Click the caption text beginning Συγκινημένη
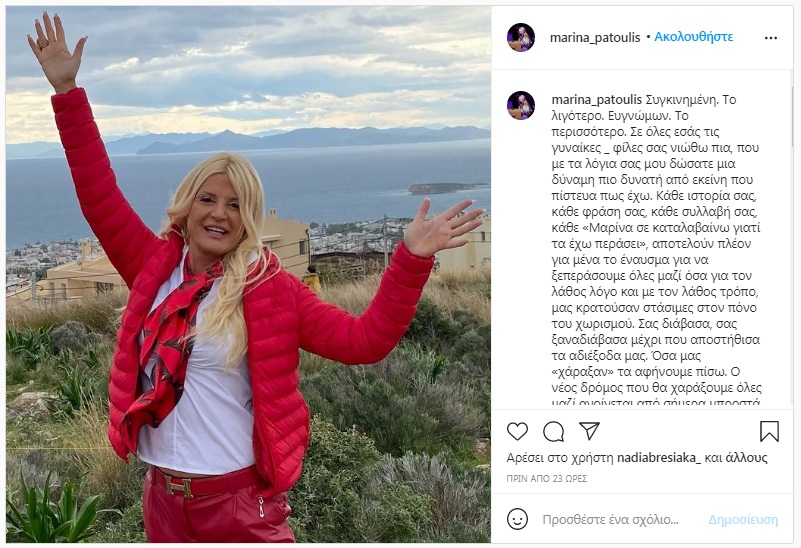The width and height of the screenshot is (801, 548). [x=656, y=251]
